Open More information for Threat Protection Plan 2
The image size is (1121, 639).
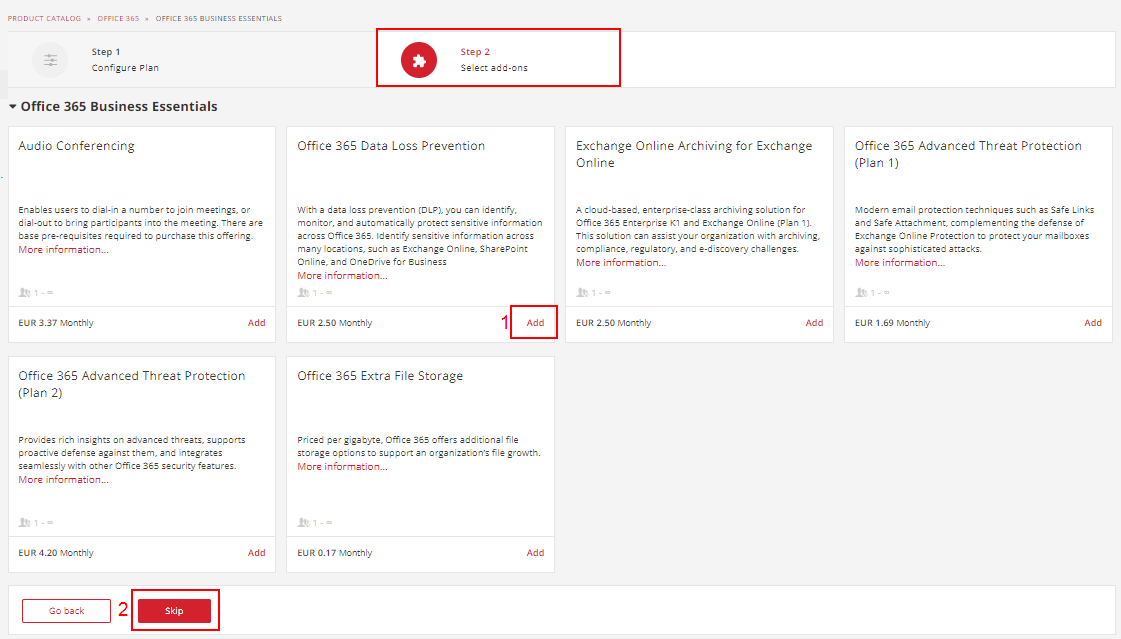point(64,480)
